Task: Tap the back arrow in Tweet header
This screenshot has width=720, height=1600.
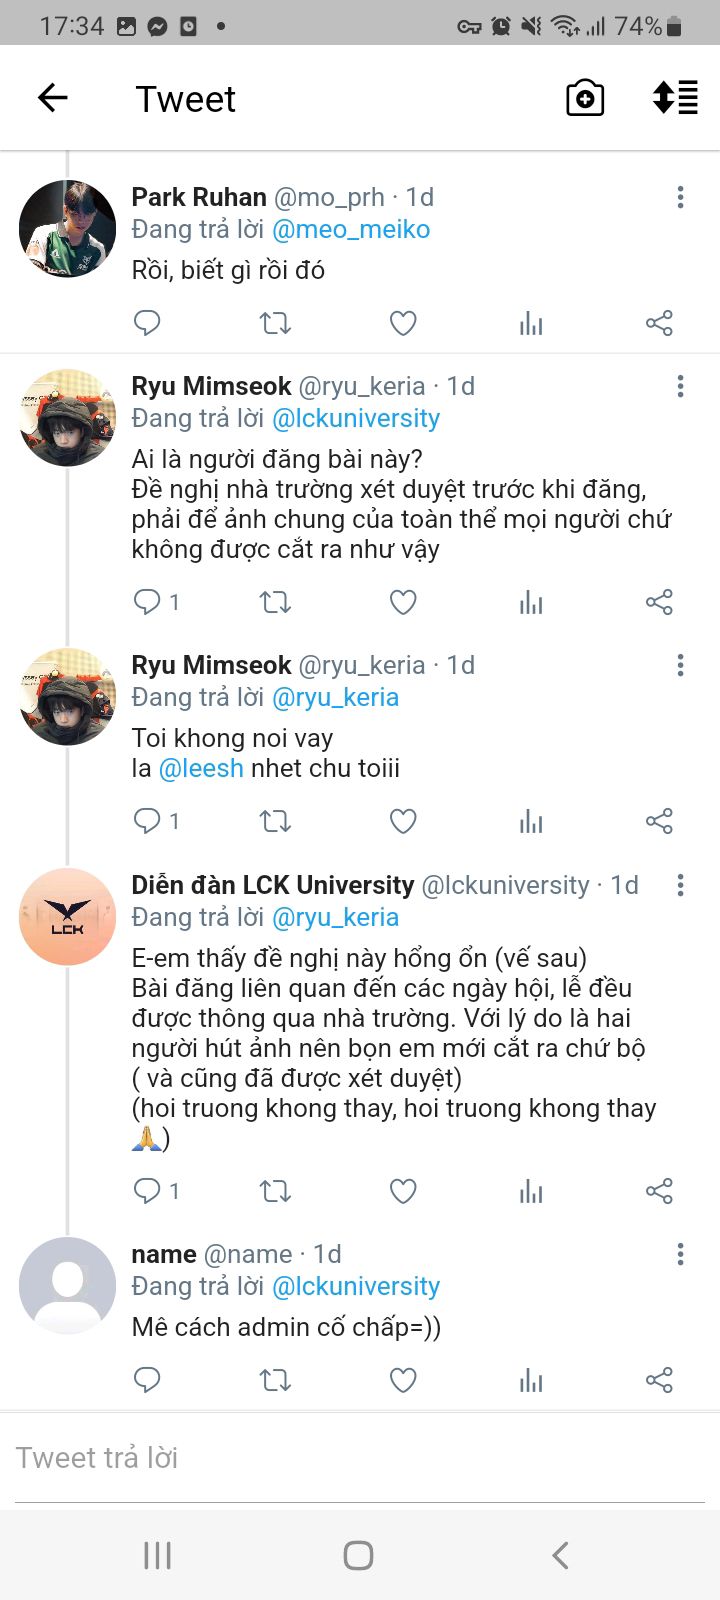Action: 52,98
